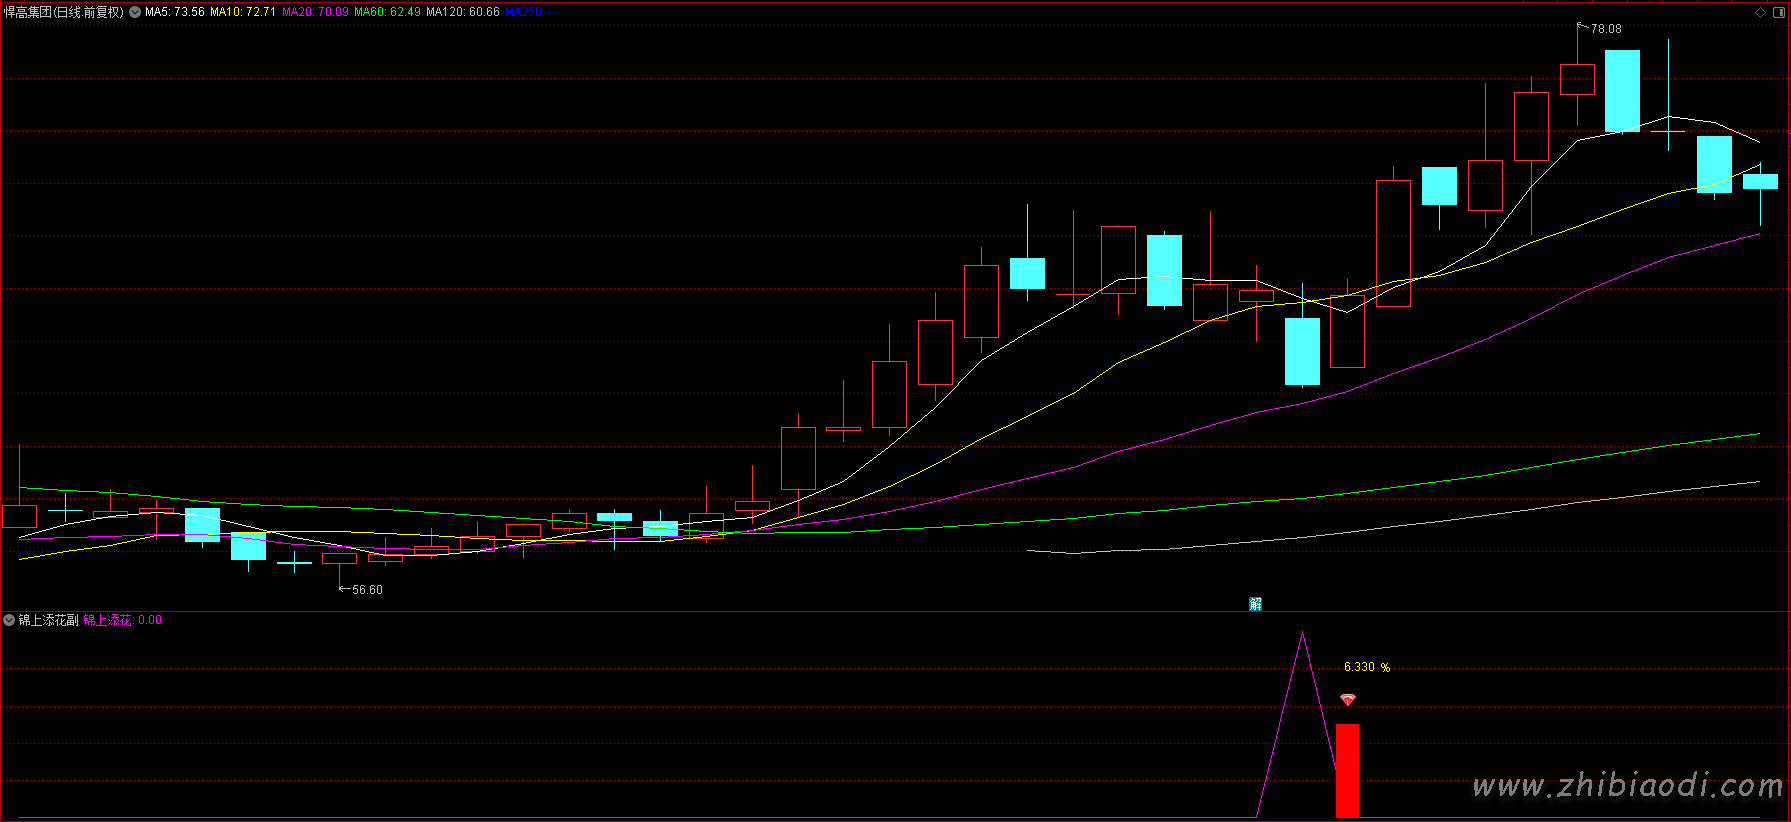Click the 悍高集团(日线.前复权) chart title
This screenshot has width=1791, height=822.
tap(63, 12)
